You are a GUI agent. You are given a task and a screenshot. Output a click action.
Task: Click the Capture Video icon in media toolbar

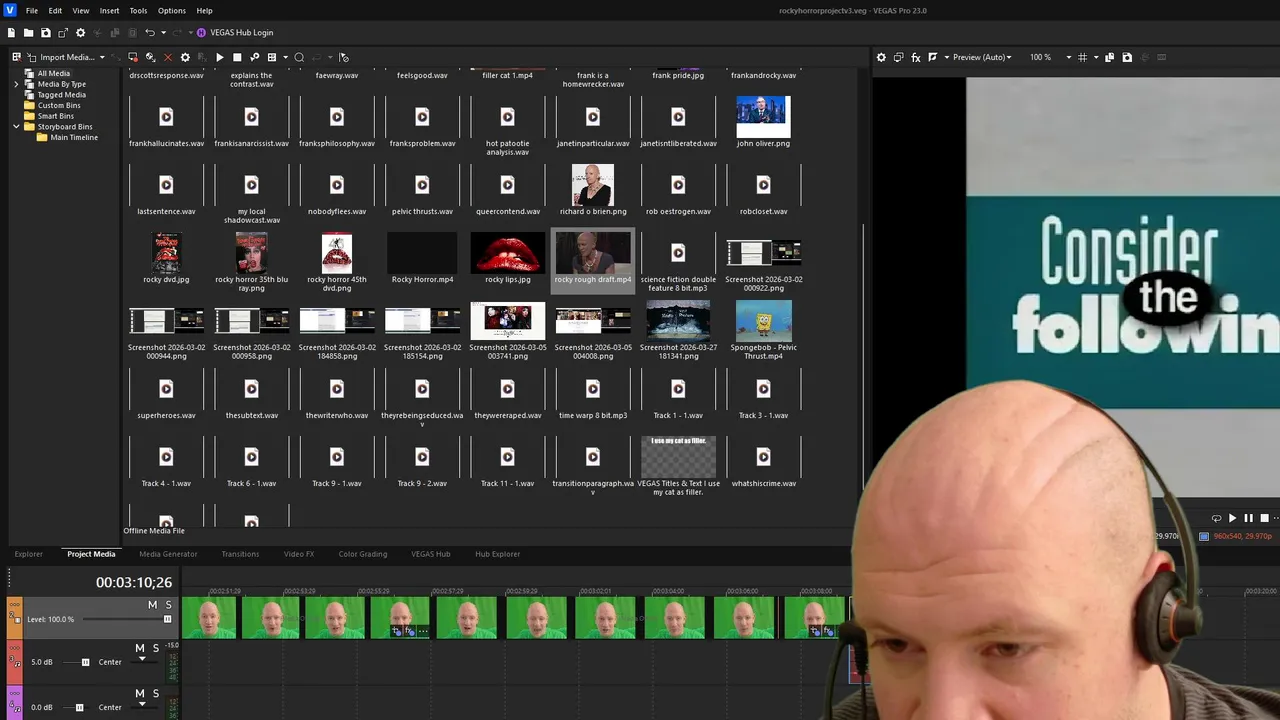[x=132, y=57]
